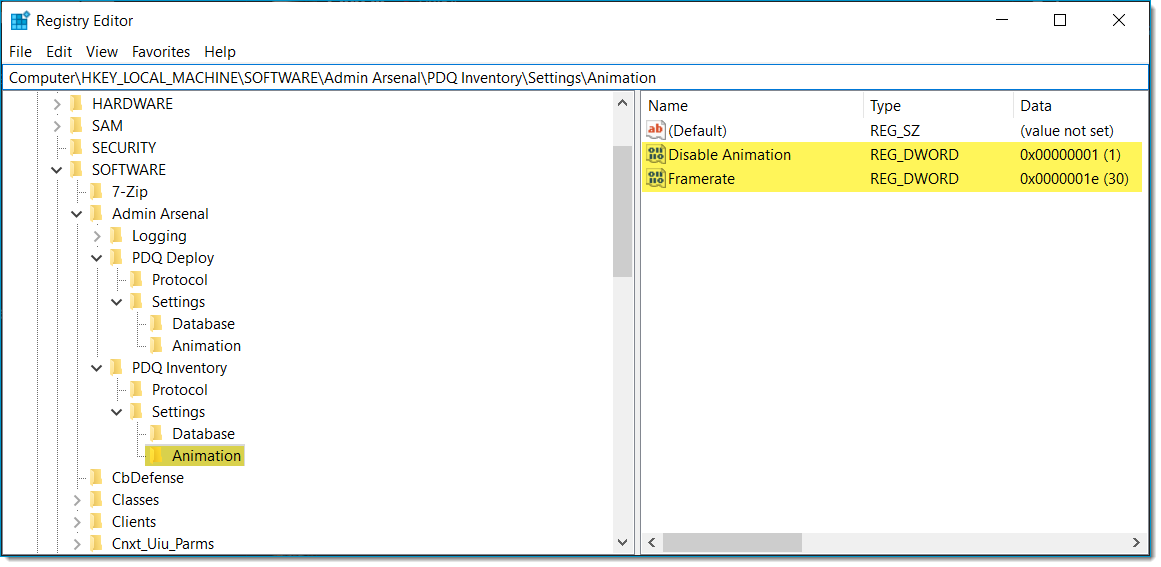Open the Help menu

[x=220, y=52]
